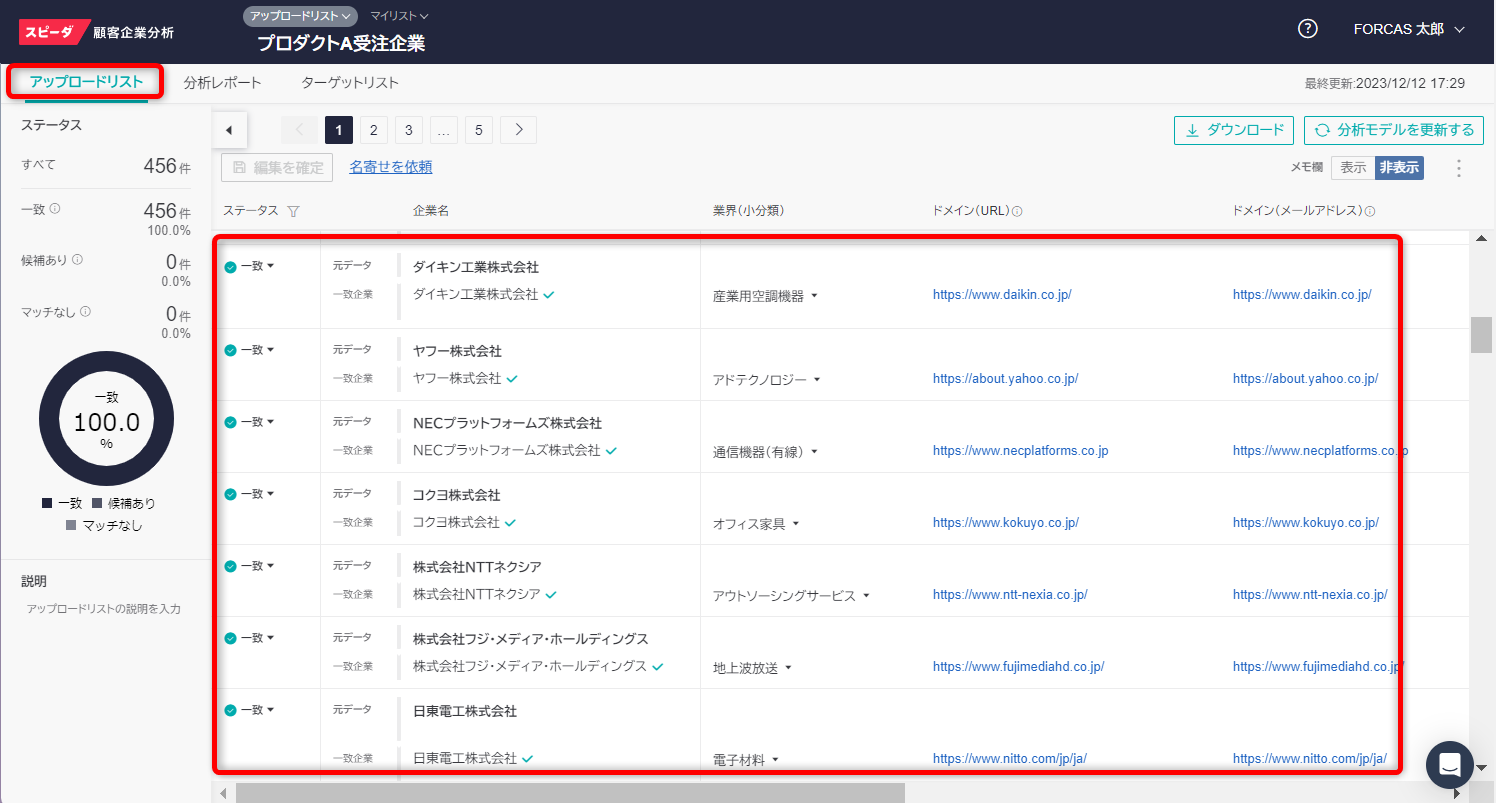Image resolution: width=1496 pixels, height=803 pixels.
Task: Click the ダウンロード button
Action: 1234,130
